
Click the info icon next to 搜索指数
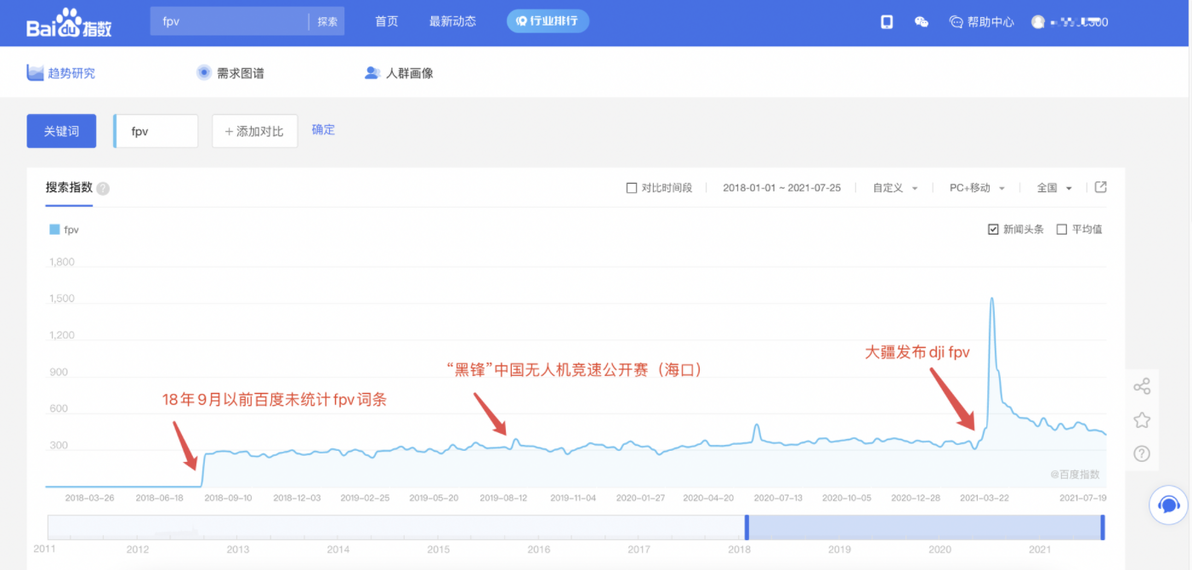(103, 188)
